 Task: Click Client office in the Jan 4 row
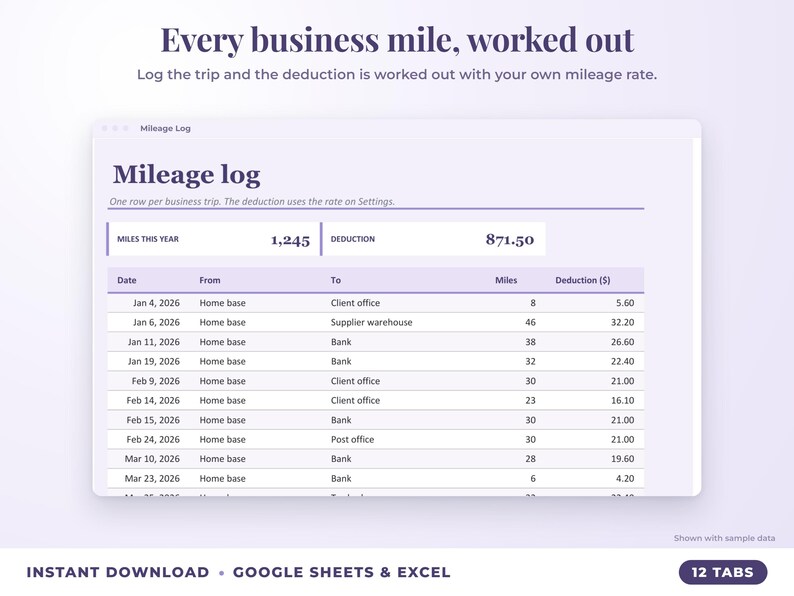(x=355, y=303)
